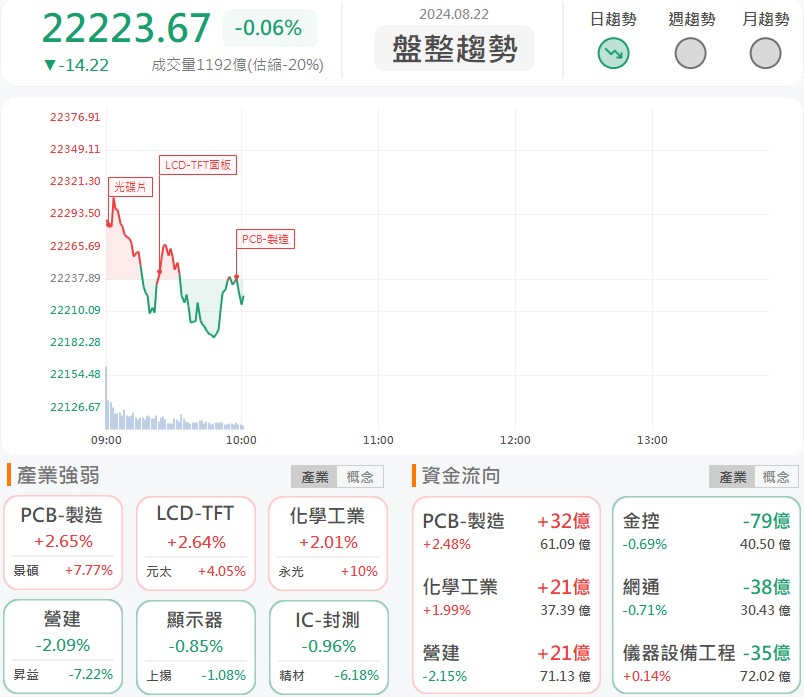Click the 上揚 -1.08% stock row
804x697 pixels.
click(195, 675)
